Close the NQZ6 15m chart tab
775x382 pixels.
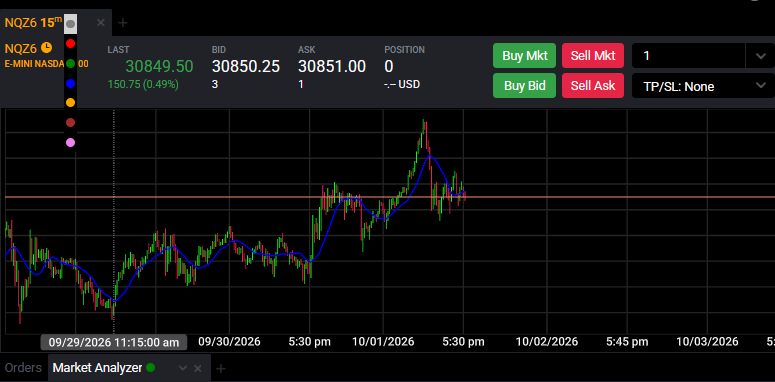(x=101, y=23)
